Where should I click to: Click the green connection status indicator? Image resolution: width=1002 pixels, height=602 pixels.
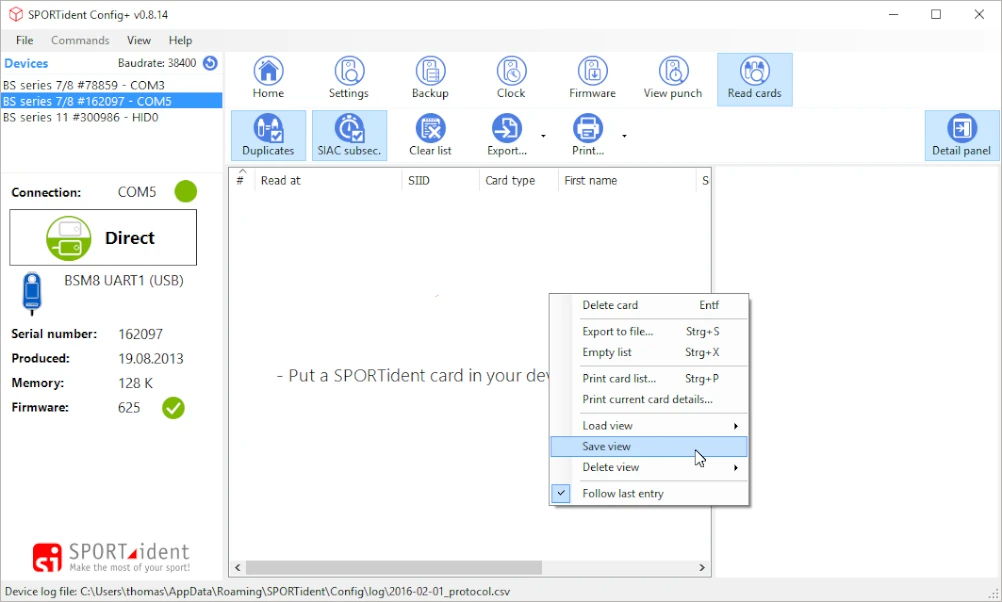186,191
